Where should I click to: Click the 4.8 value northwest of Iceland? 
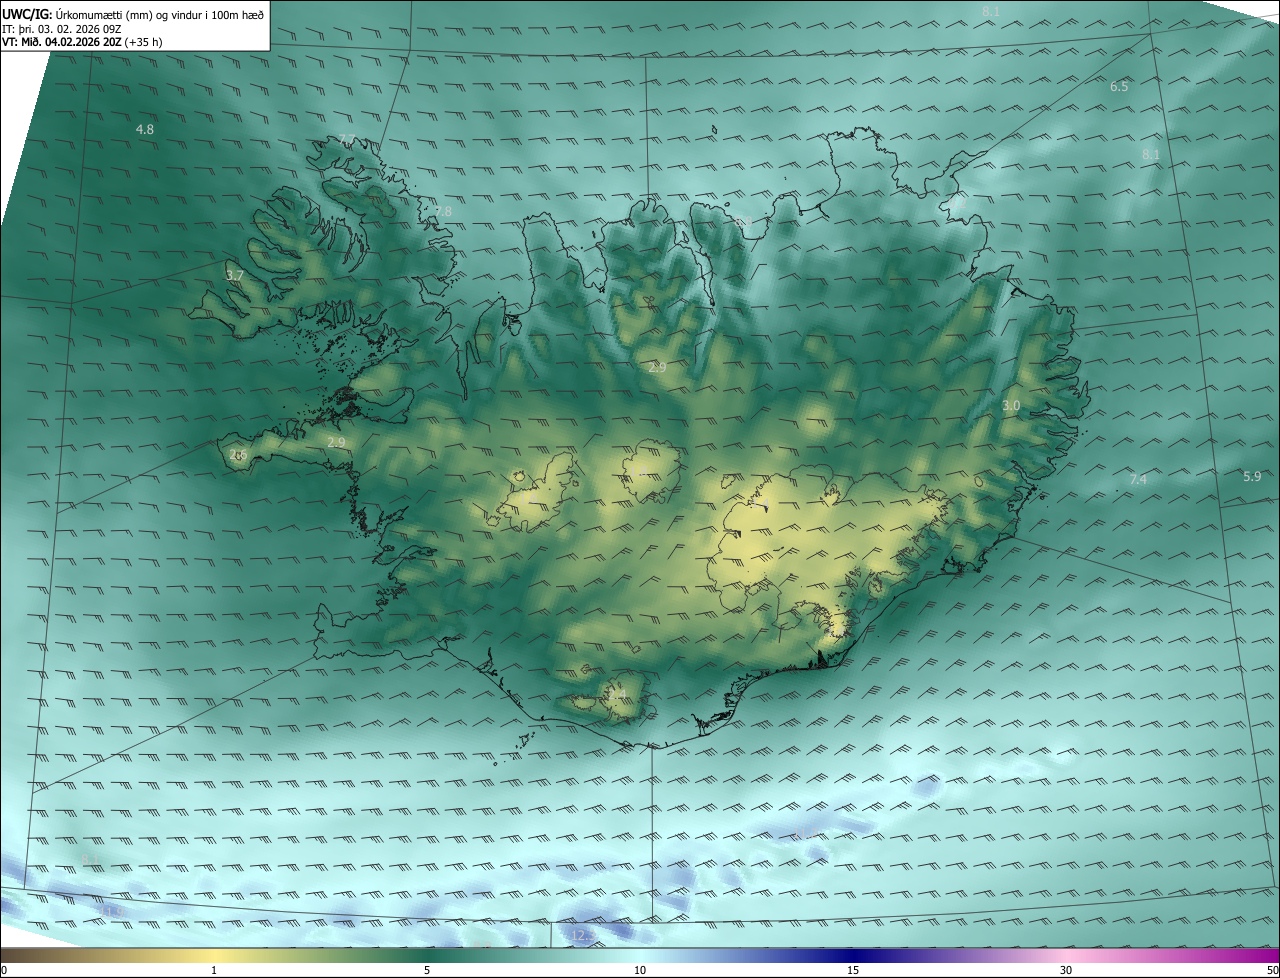click(145, 129)
